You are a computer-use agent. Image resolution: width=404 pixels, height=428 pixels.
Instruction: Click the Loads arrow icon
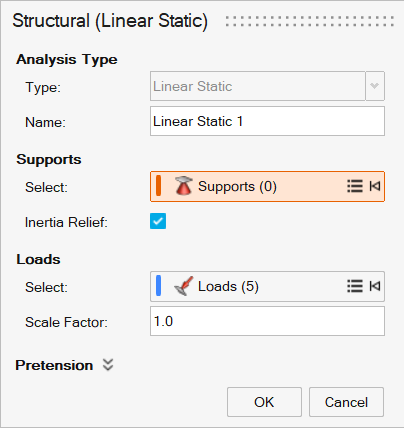tap(183, 286)
